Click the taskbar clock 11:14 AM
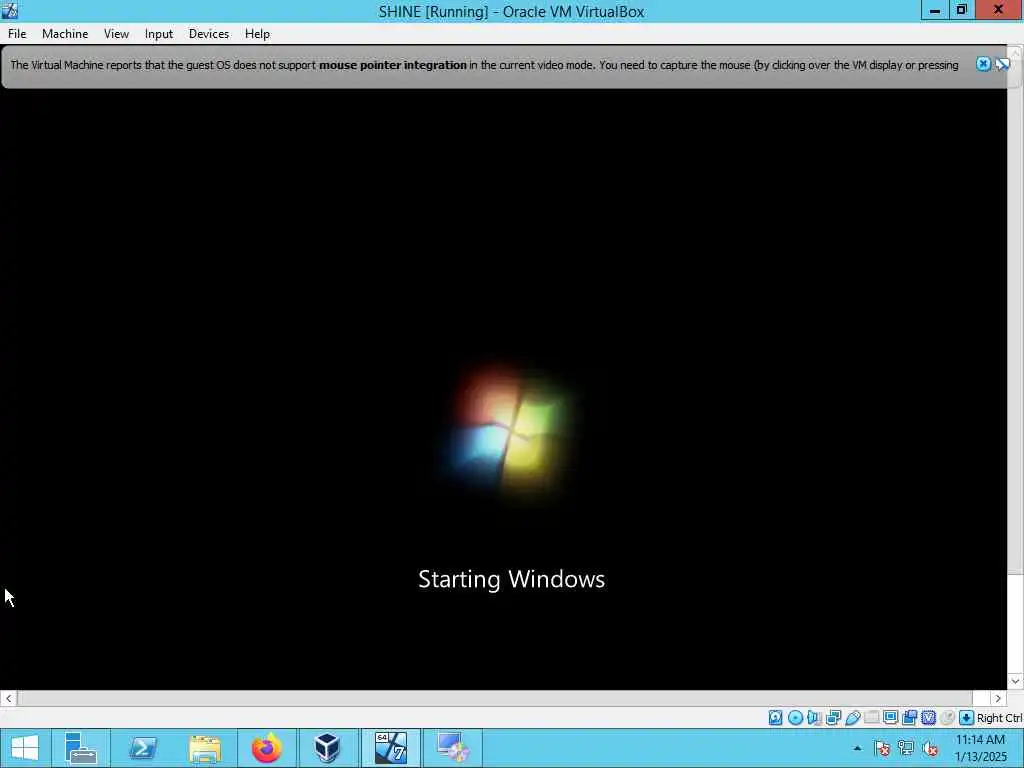 [x=980, y=739]
